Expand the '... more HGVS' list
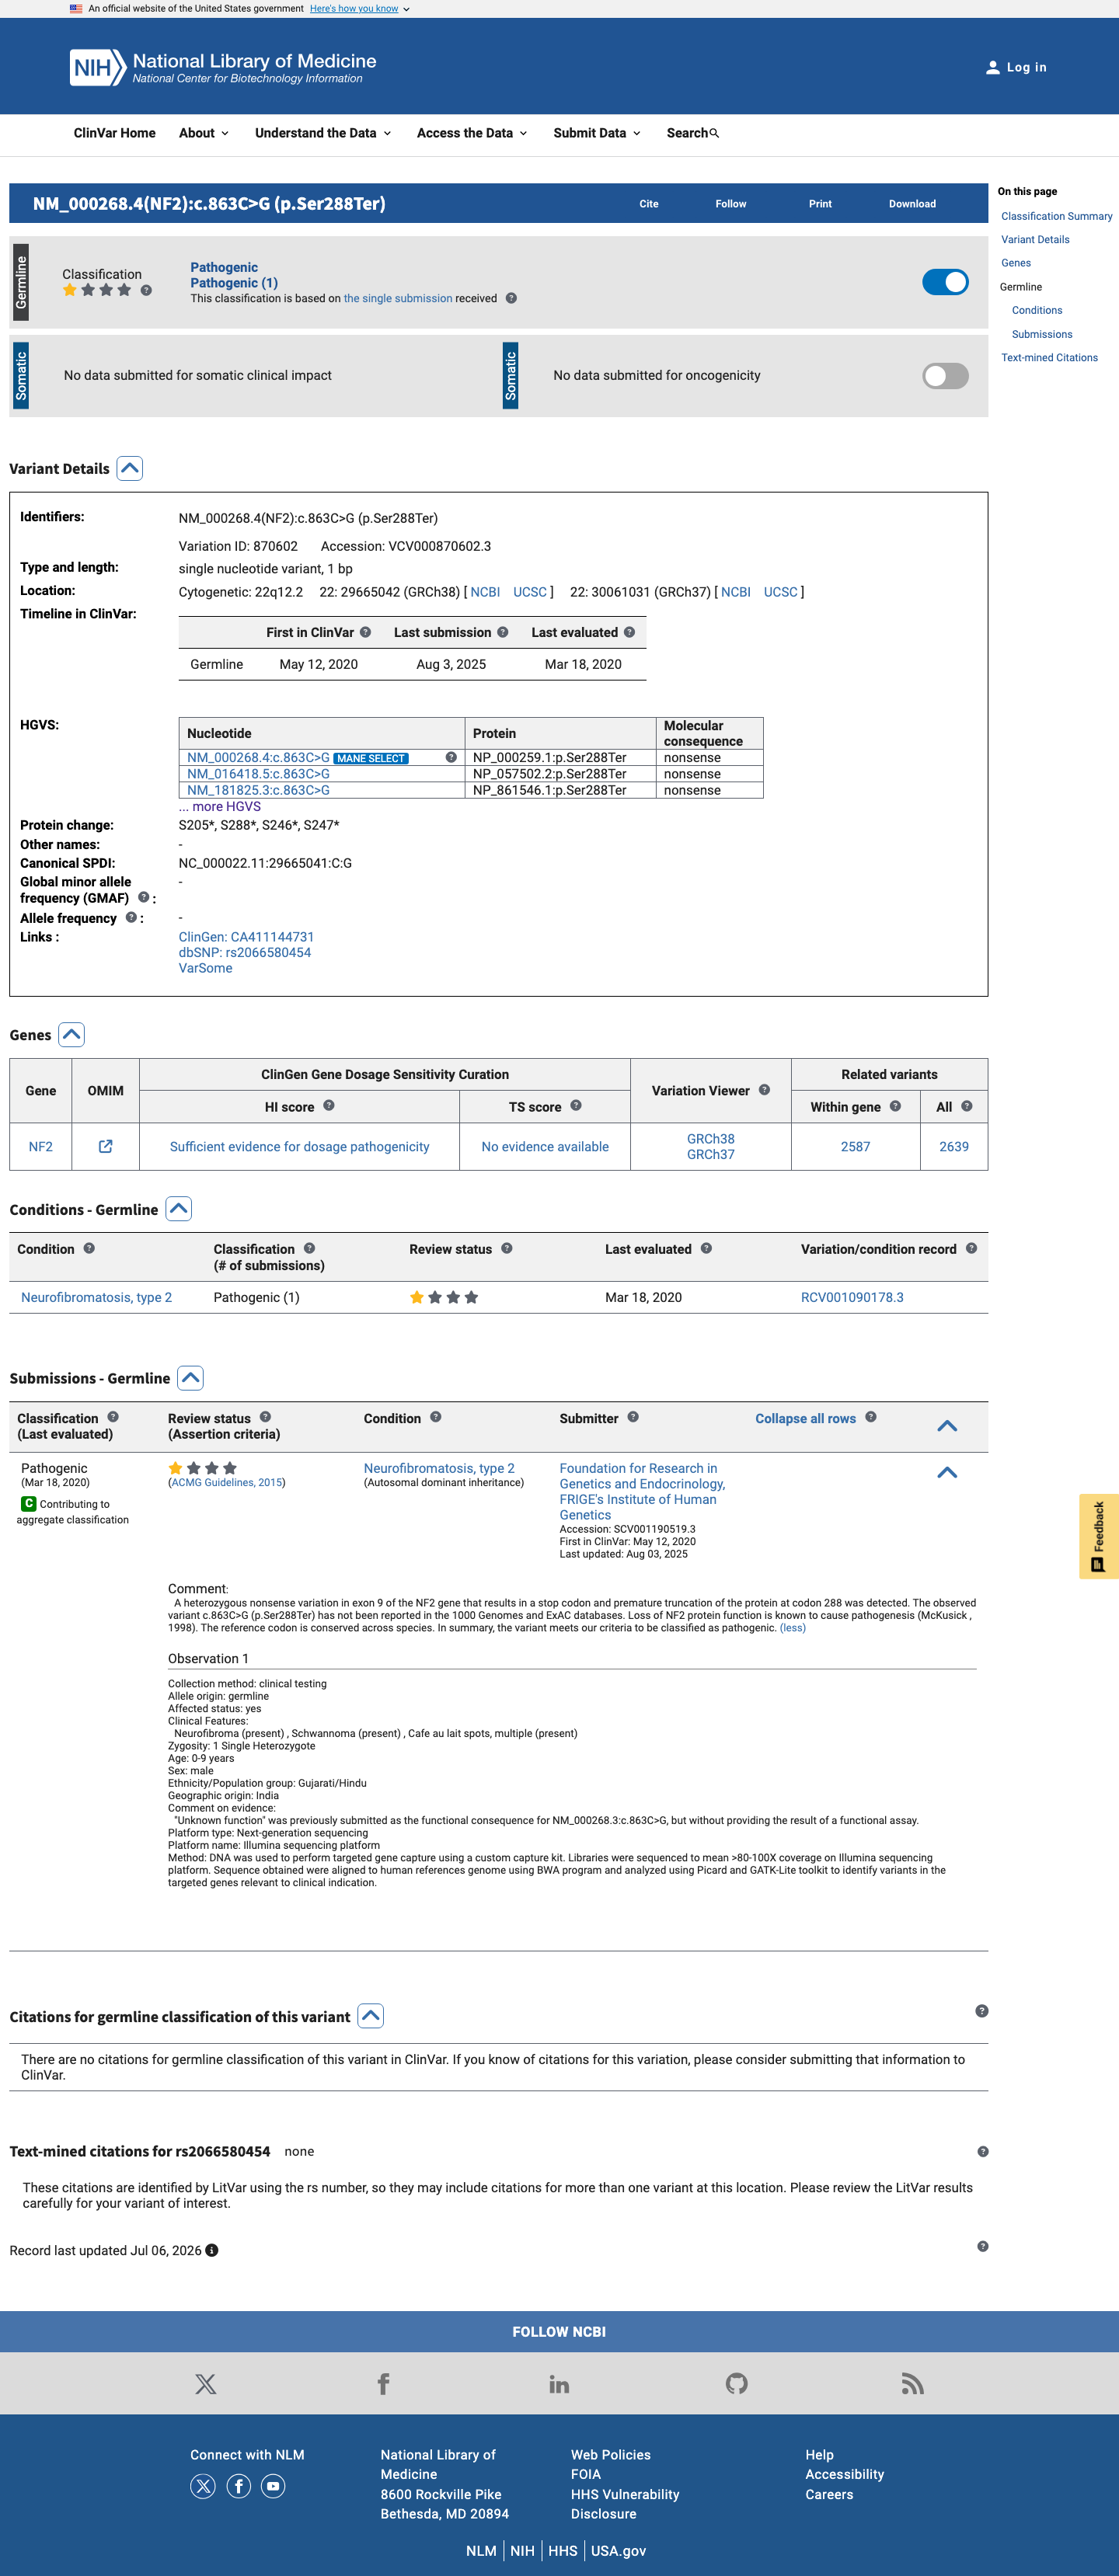The width and height of the screenshot is (1119, 2576). point(219,806)
